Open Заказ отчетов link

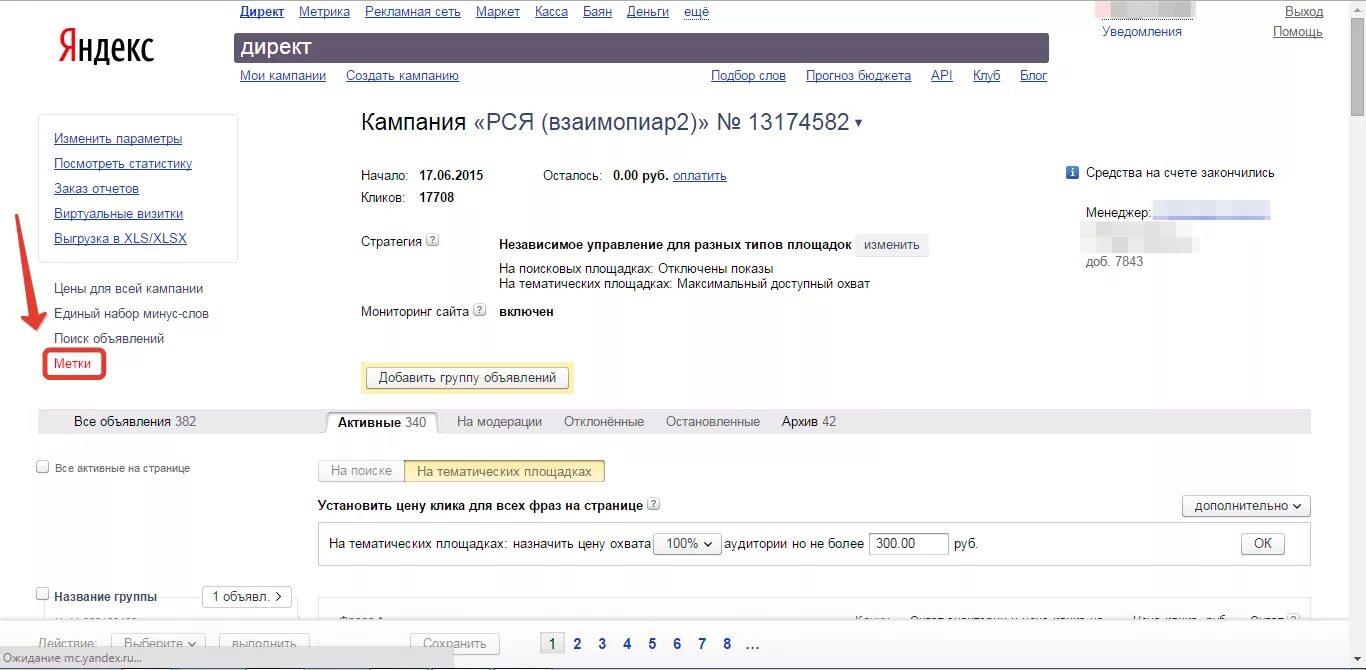pyautogui.click(x=96, y=189)
